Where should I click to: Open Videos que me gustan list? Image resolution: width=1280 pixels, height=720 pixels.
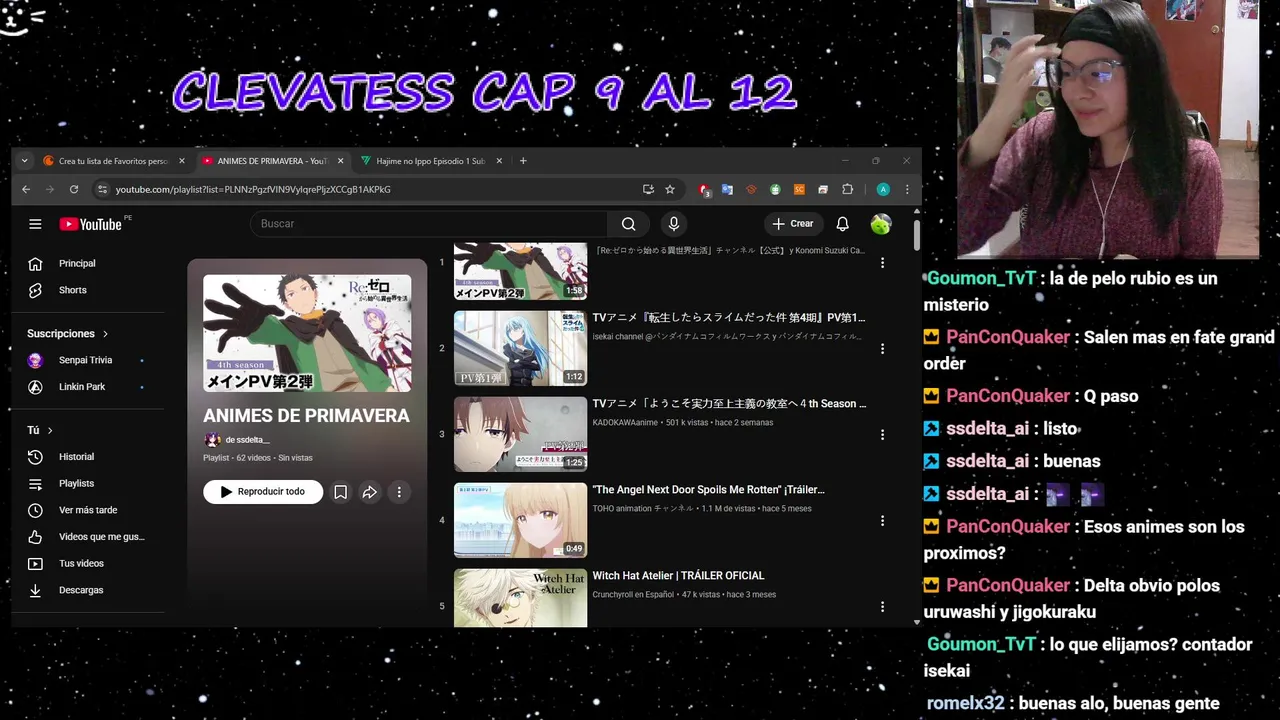click(x=101, y=537)
